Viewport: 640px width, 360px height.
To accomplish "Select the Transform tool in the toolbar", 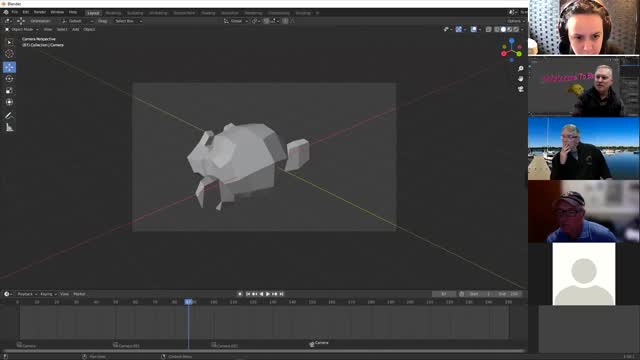I will pos(9,102).
